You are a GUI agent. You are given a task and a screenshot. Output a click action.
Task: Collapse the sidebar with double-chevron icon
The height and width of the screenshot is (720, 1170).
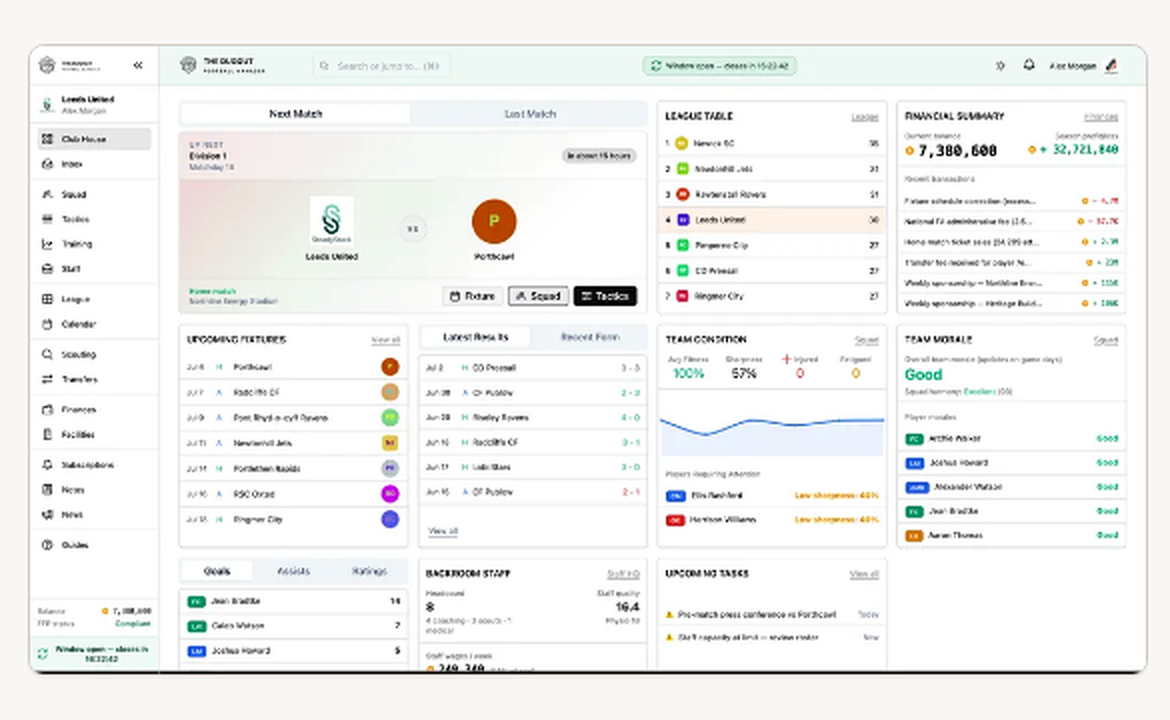(138, 66)
